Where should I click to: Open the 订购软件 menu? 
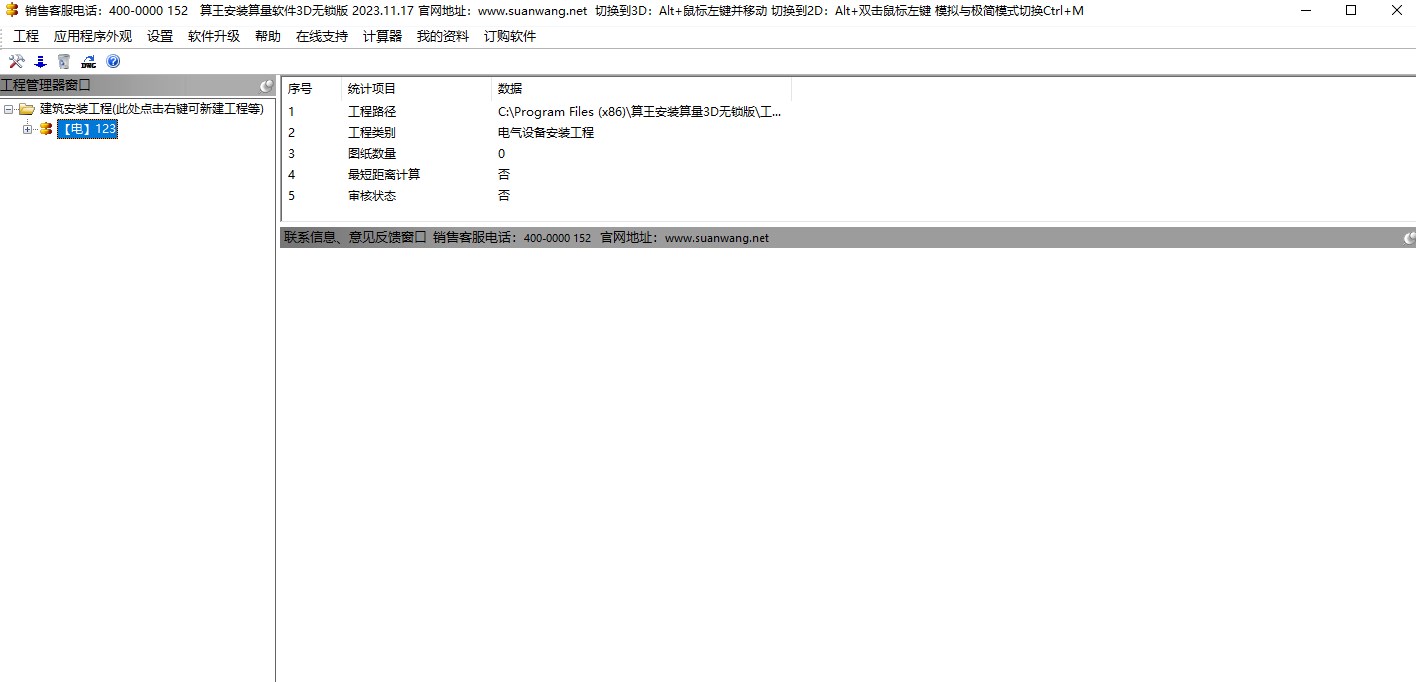(x=512, y=35)
